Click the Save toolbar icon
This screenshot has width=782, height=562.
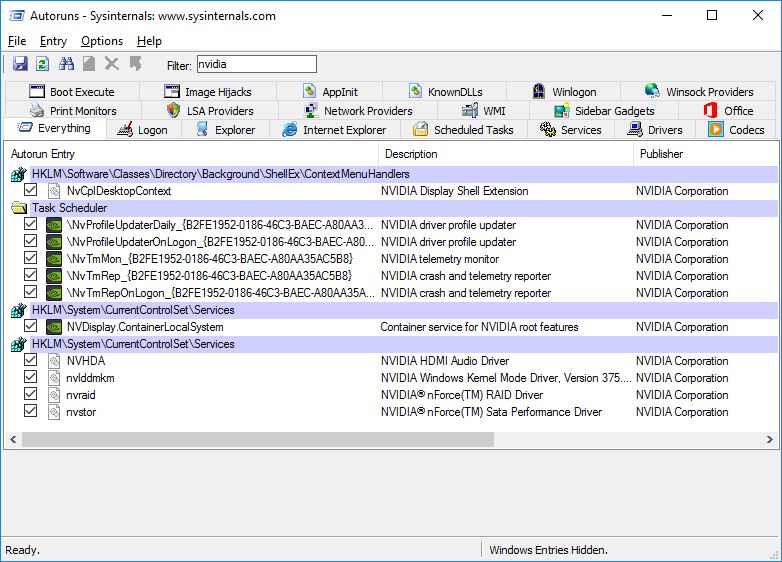point(20,64)
